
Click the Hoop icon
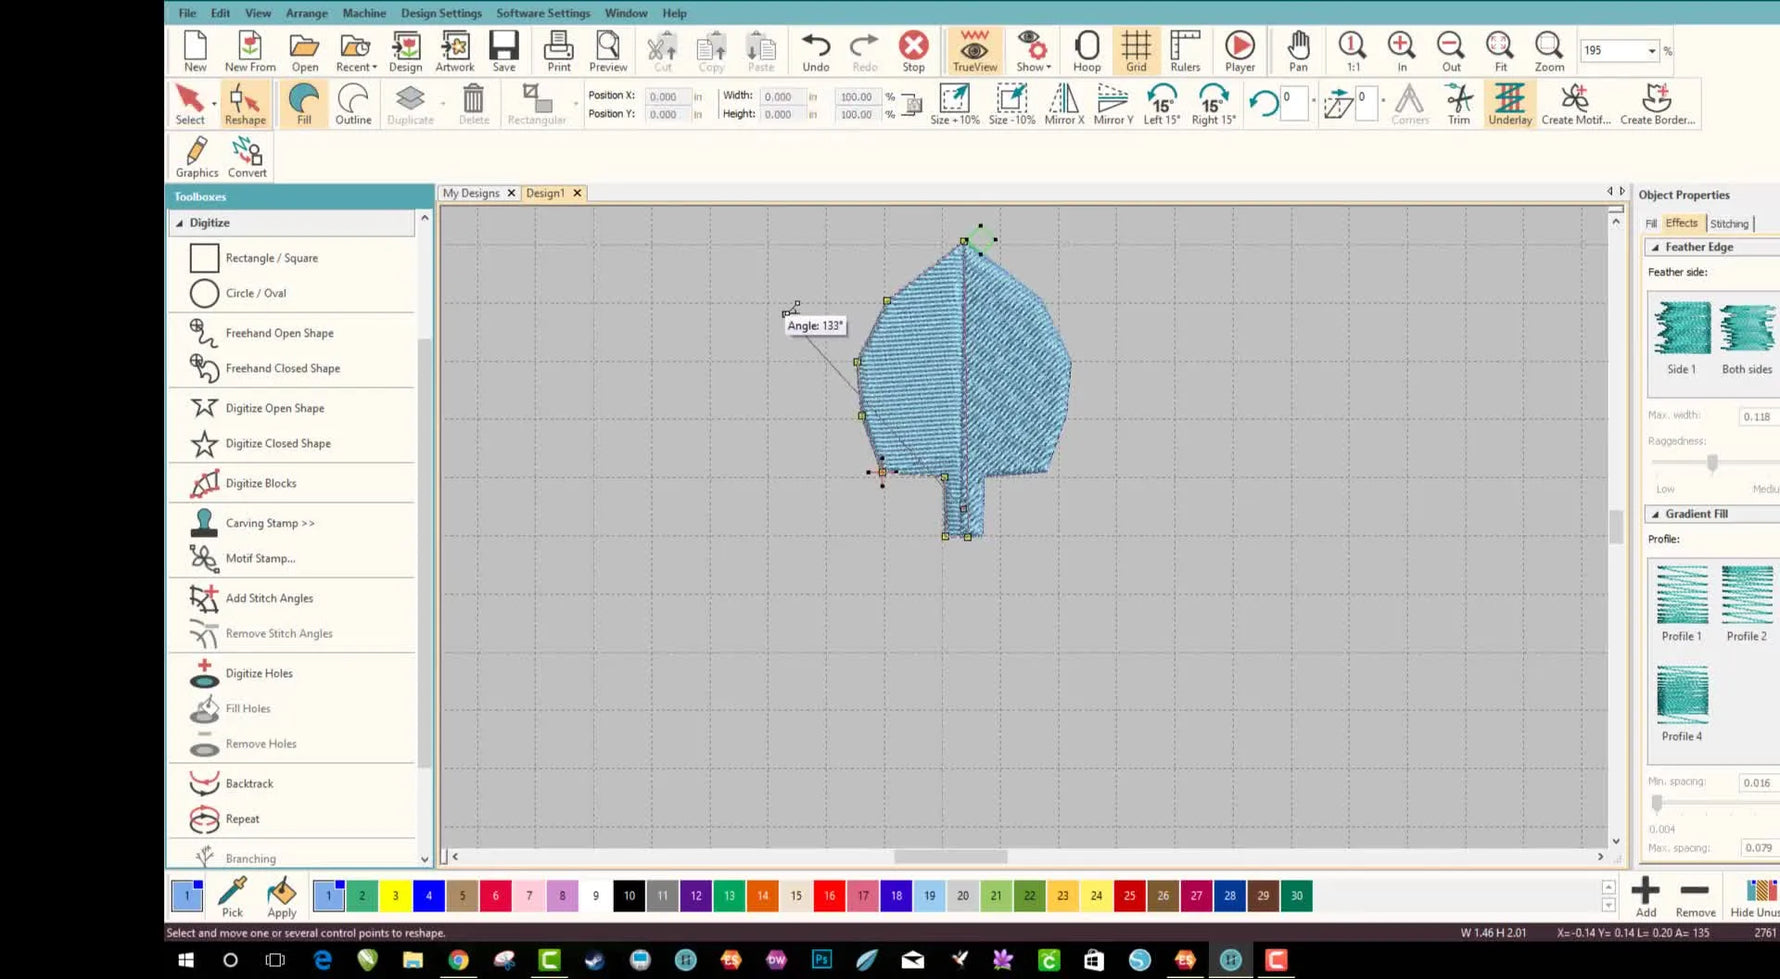[1087, 51]
